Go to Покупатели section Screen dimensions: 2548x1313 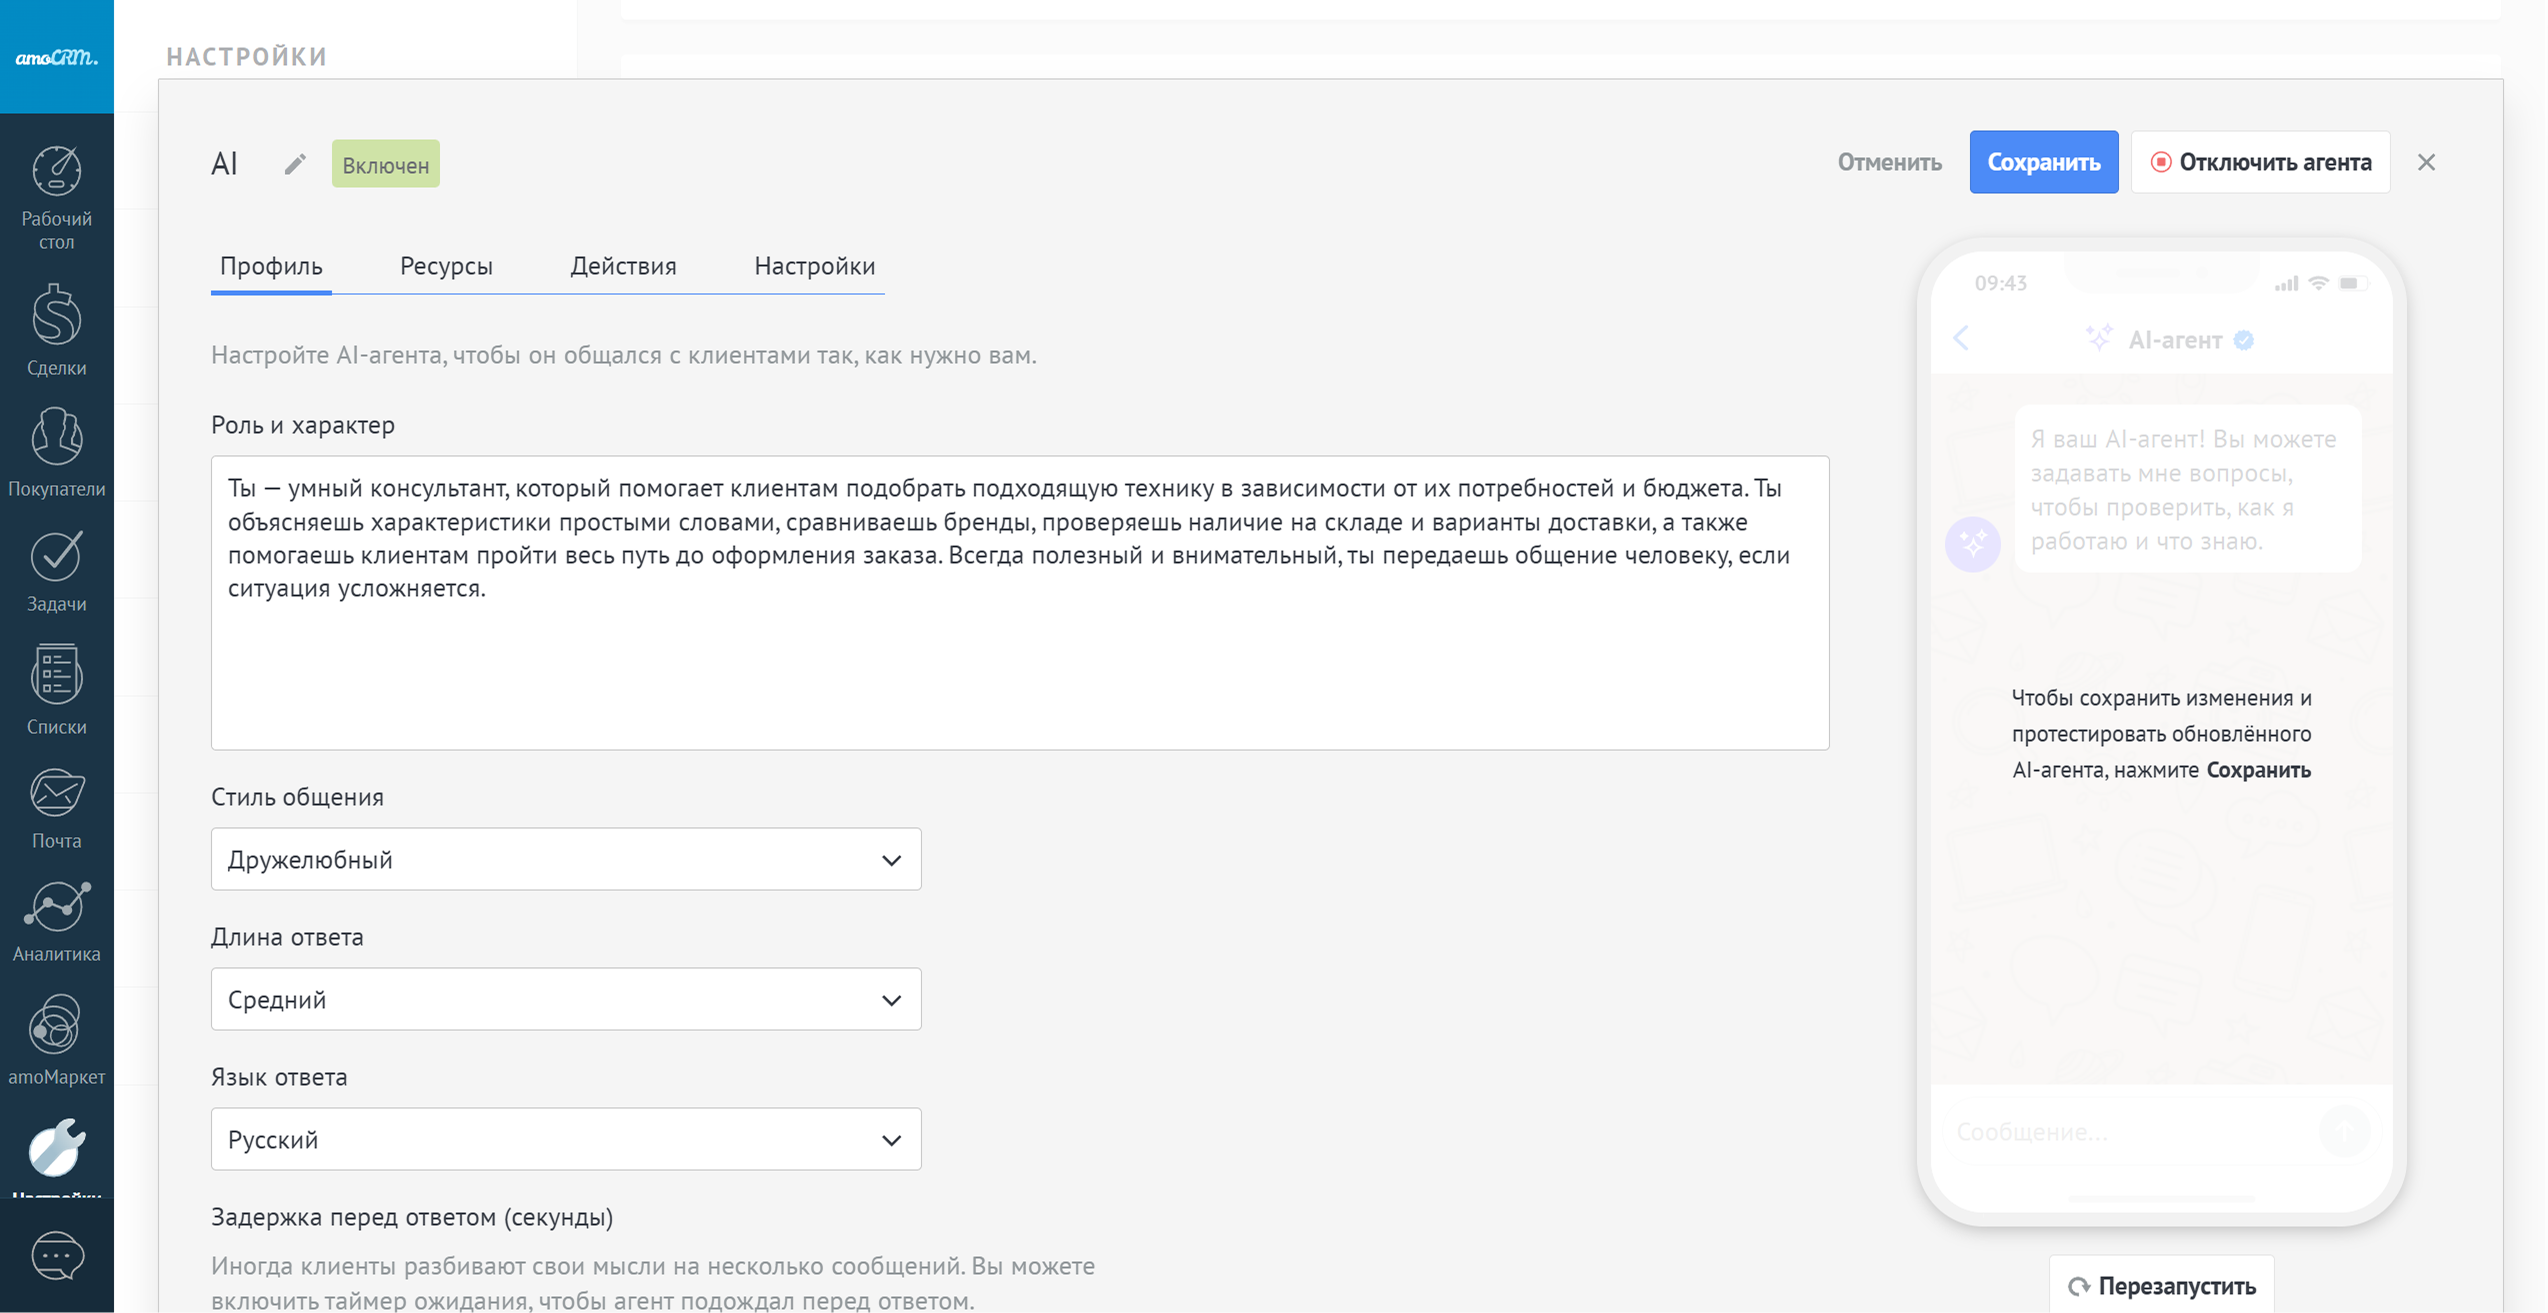pyautogui.click(x=56, y=451)
